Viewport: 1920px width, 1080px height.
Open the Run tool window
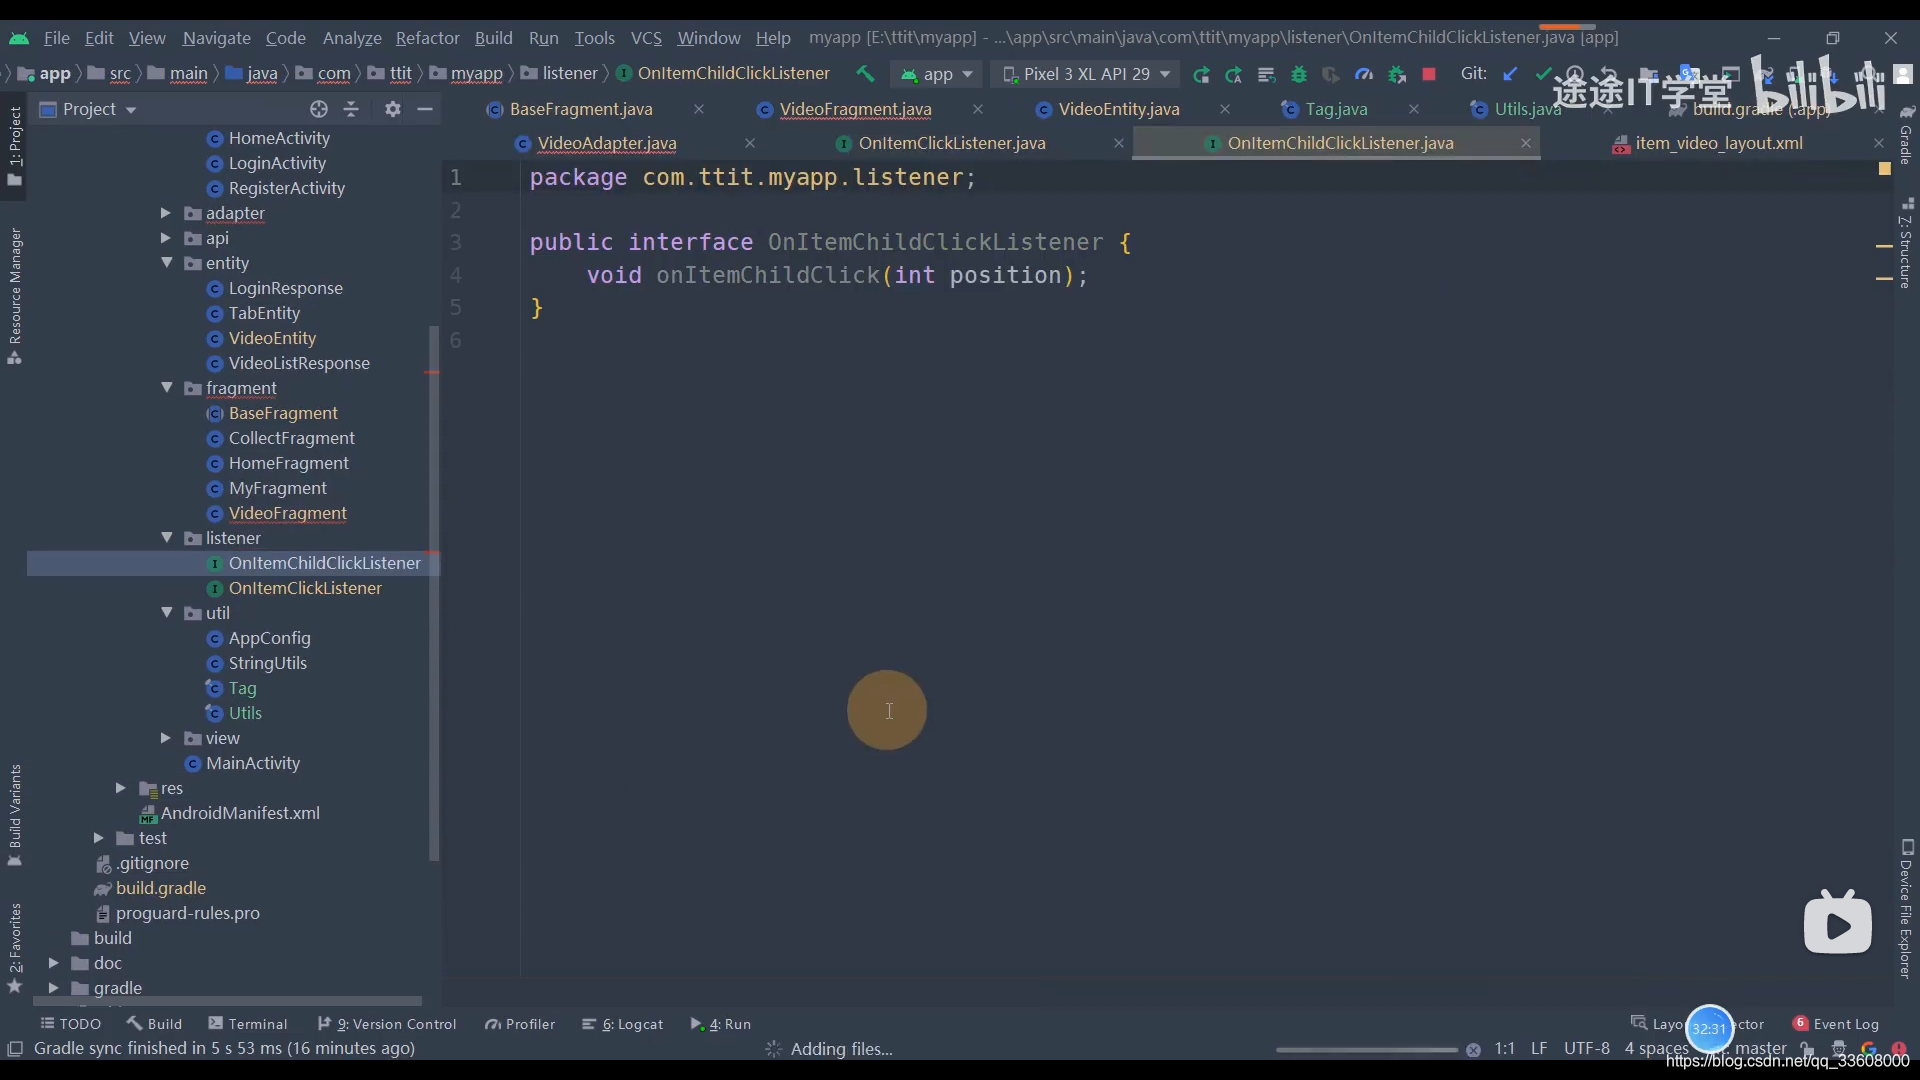[x=721, y=1024]
